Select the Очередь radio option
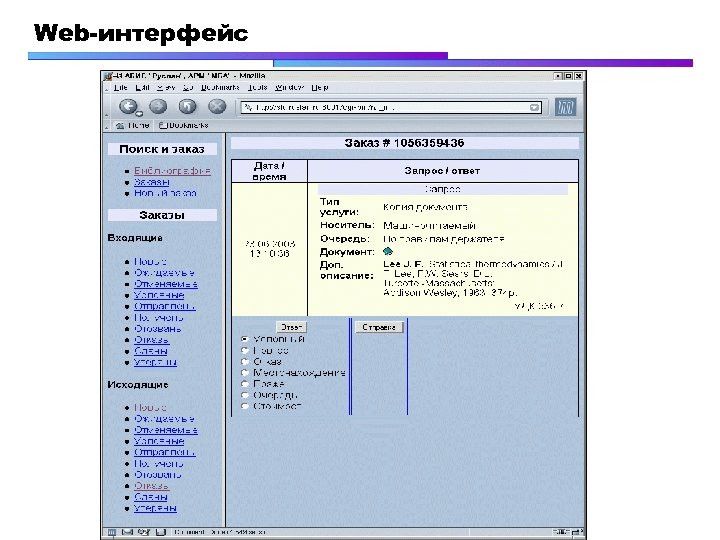Viewport: 720px width, 540px height. coord(245,395)
